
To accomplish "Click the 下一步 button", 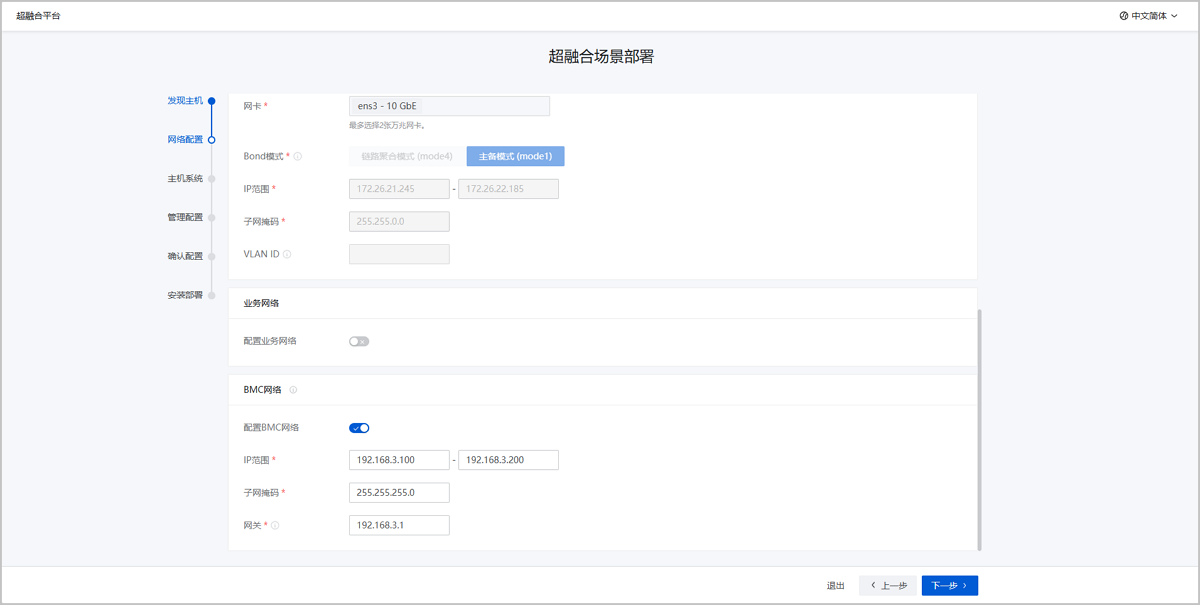I will tap(949, 586).
